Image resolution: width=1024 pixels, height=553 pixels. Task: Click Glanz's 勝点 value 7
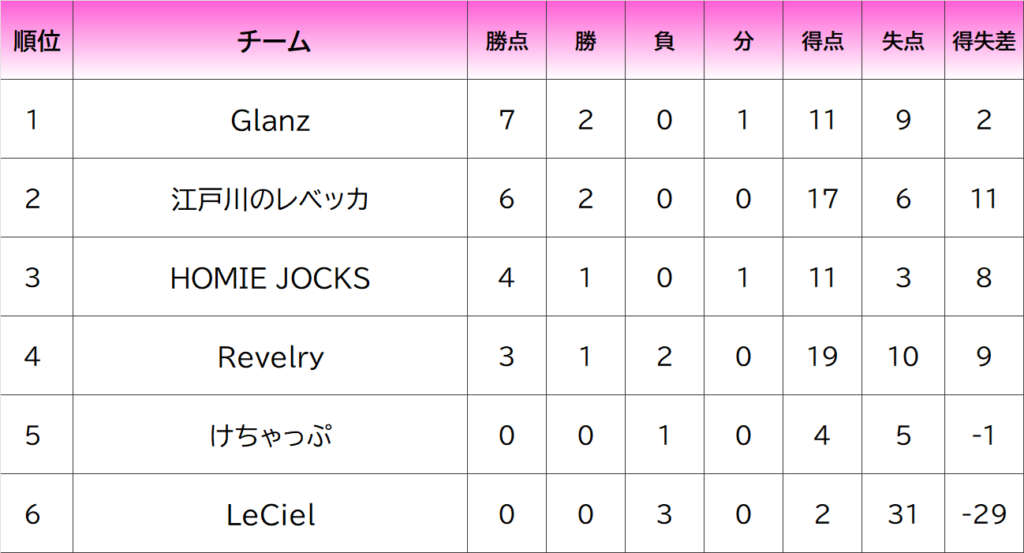[507, 119]
